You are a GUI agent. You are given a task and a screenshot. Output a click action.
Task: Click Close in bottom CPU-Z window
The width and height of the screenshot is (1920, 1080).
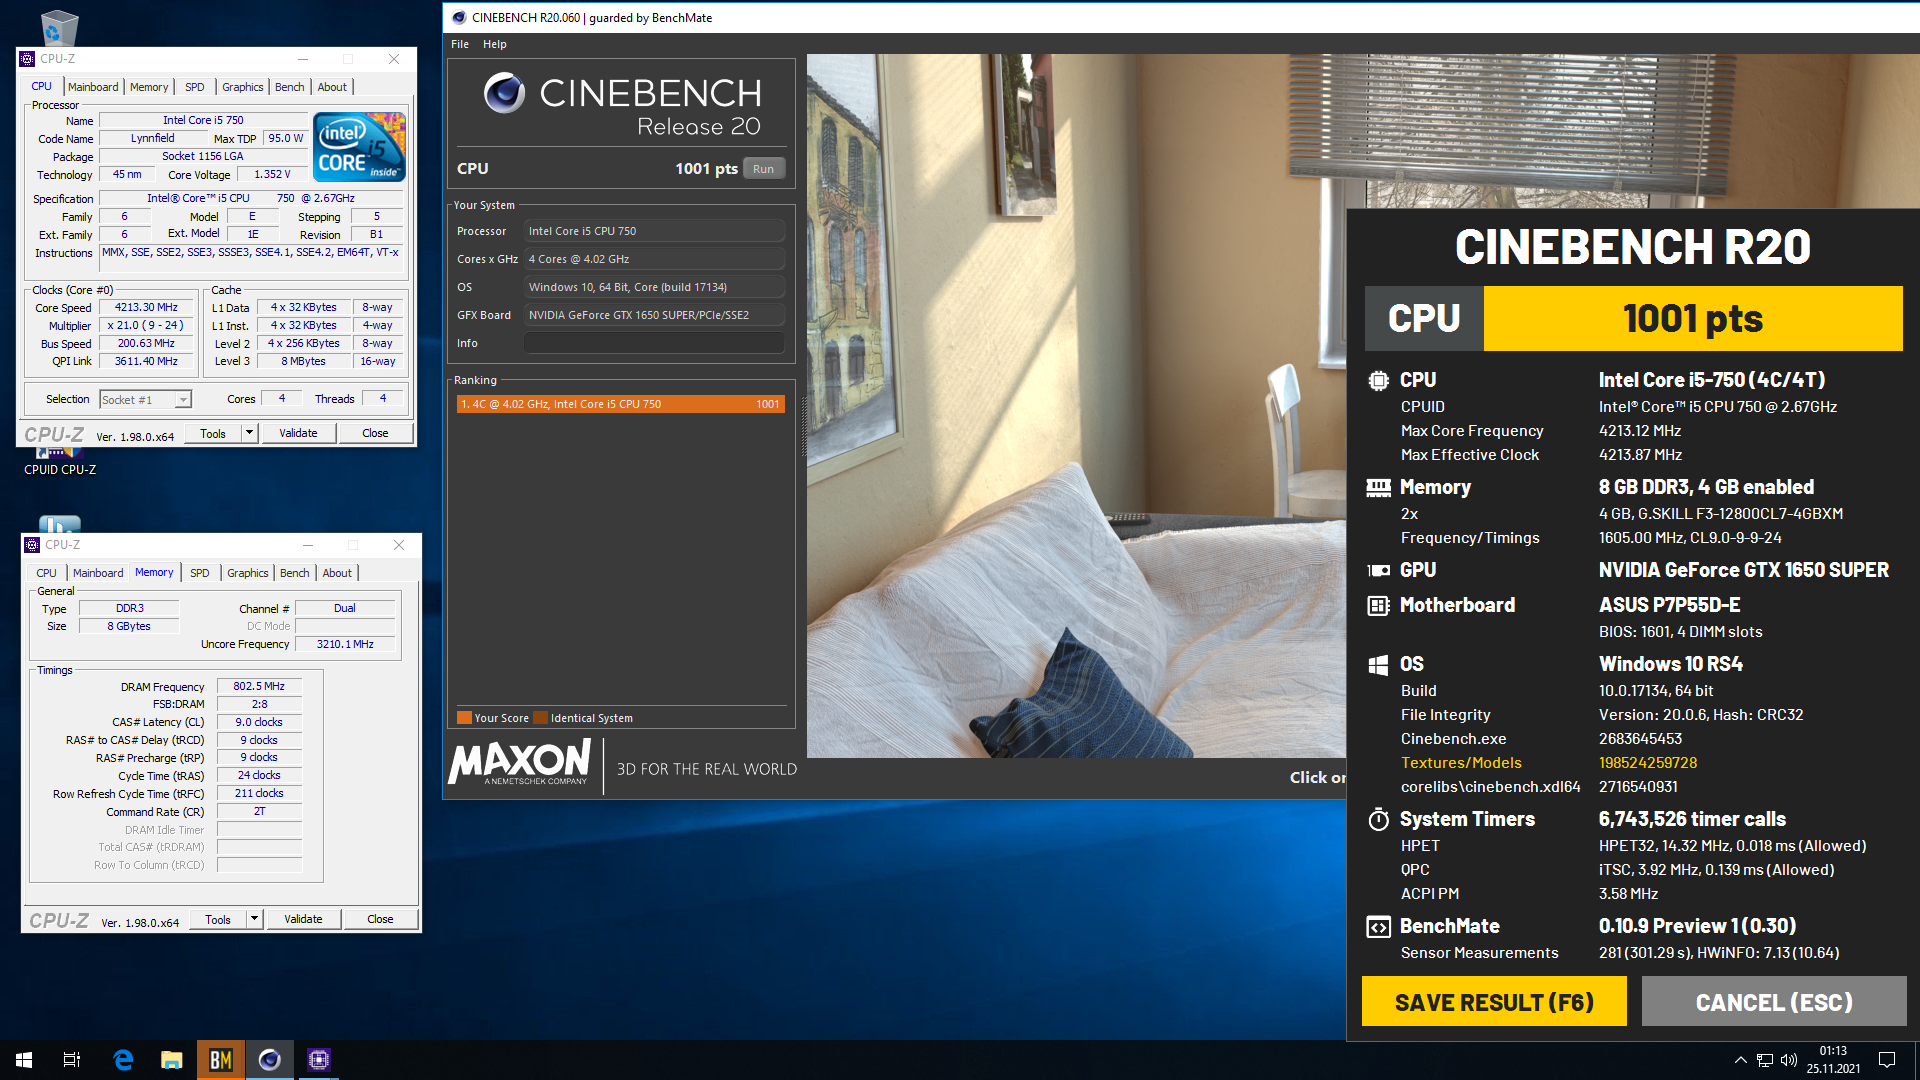pyautogui.click(x=380, y=919)
